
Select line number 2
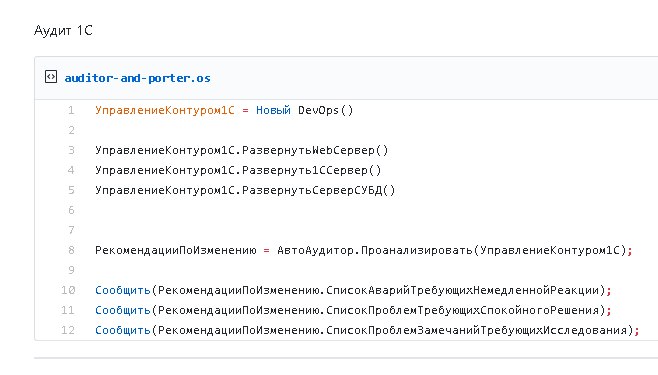pyautogui.click(x=71, y=130)
